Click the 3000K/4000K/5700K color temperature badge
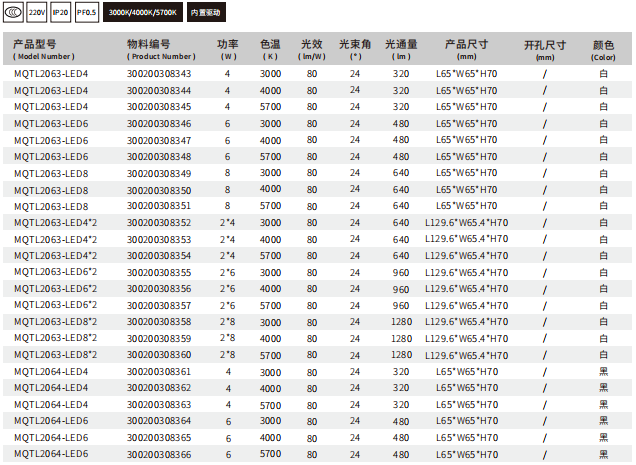Screen dimensions: 636x465 (x=143, y=12)
